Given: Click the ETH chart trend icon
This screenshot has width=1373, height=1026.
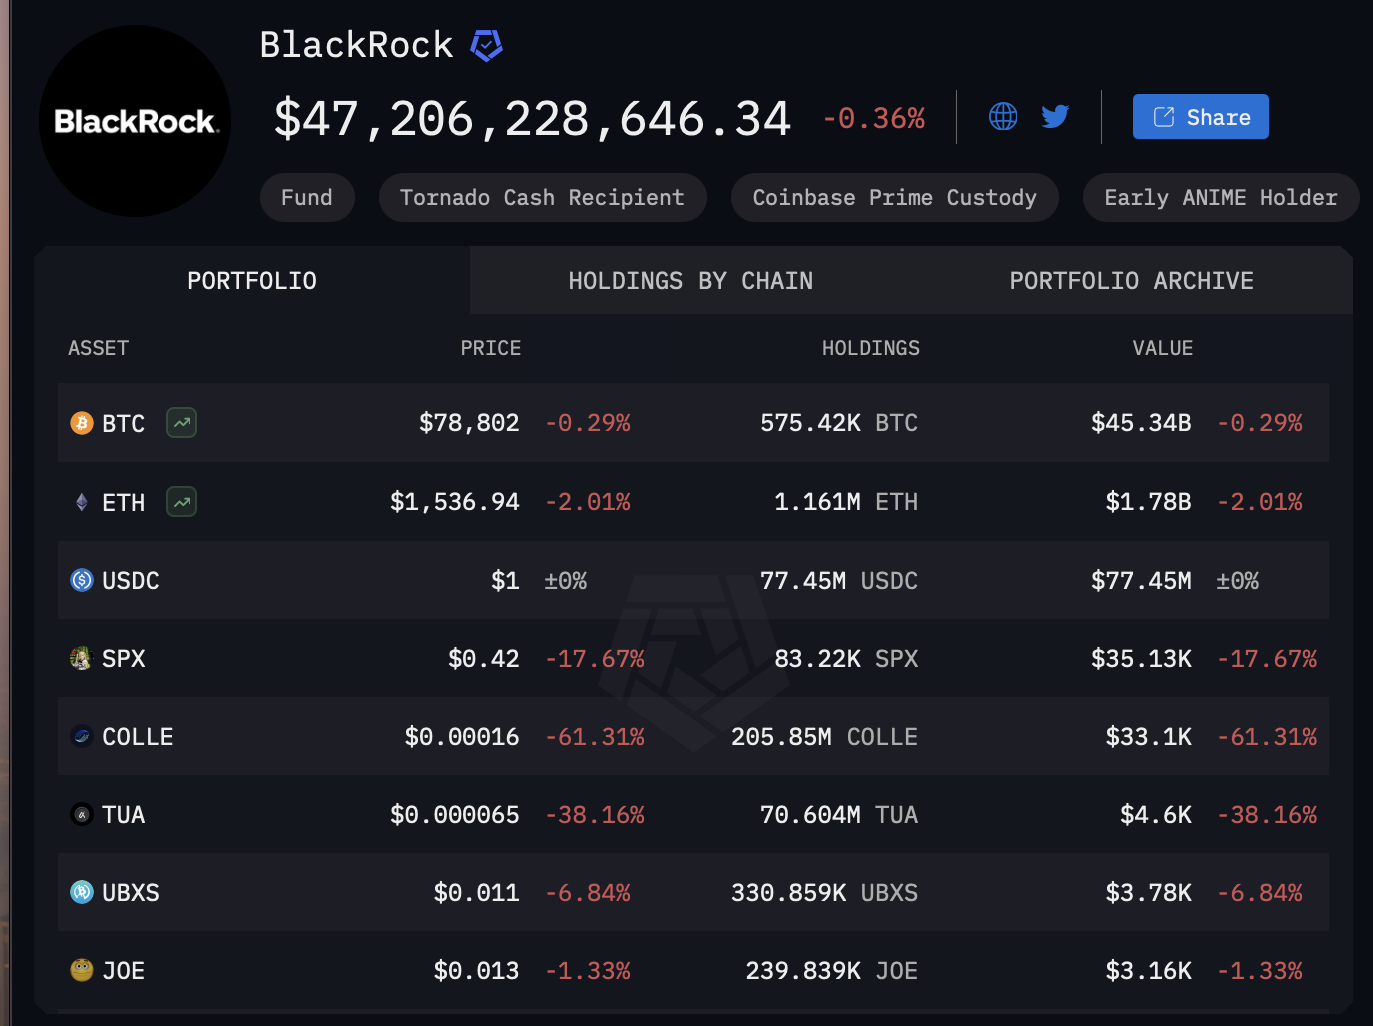Looking at the screenshot, I should pyautogui.click(x=181, y=501).
